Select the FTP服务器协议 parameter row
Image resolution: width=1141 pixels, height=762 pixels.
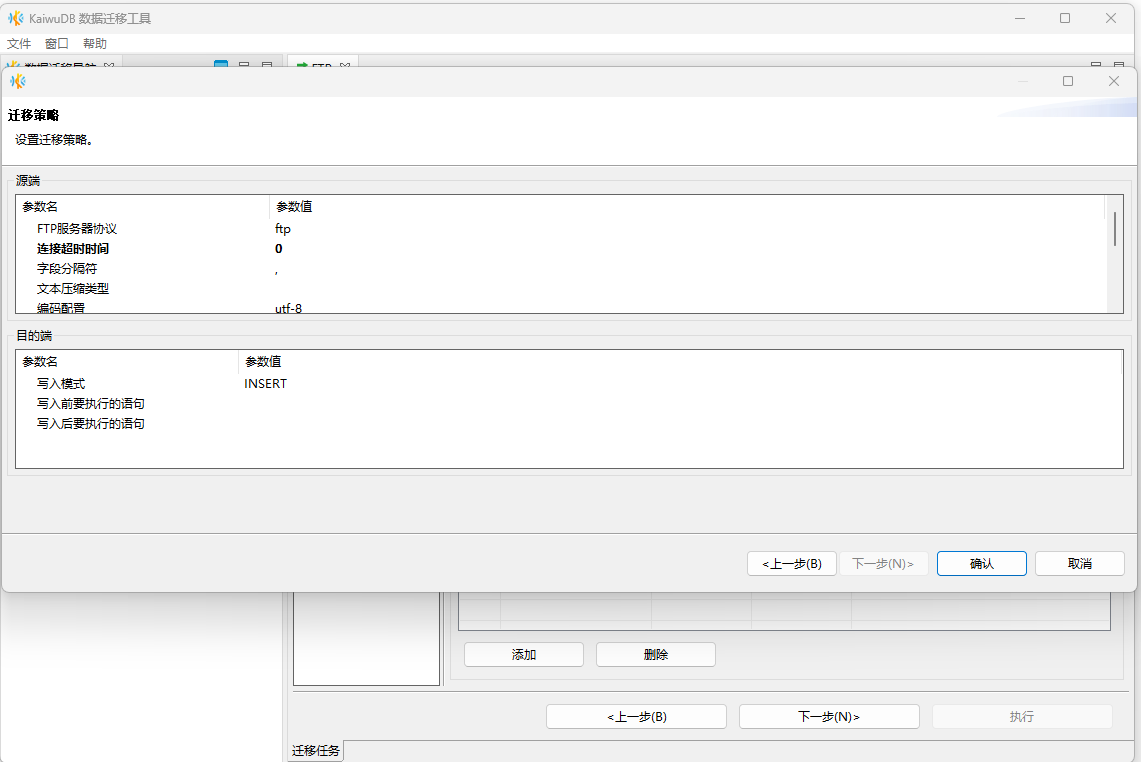point(77,229)
